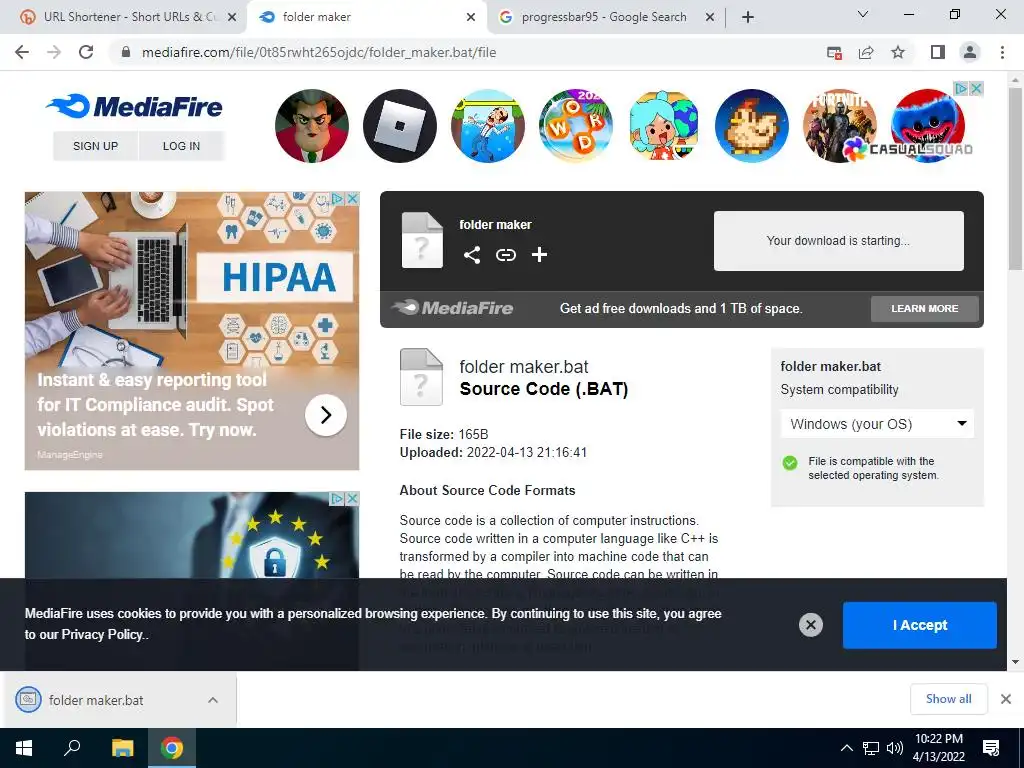Screen dimensions: 1024x768
Task: Close the HIPAA ad with X icon
Action: pos(352,199)
